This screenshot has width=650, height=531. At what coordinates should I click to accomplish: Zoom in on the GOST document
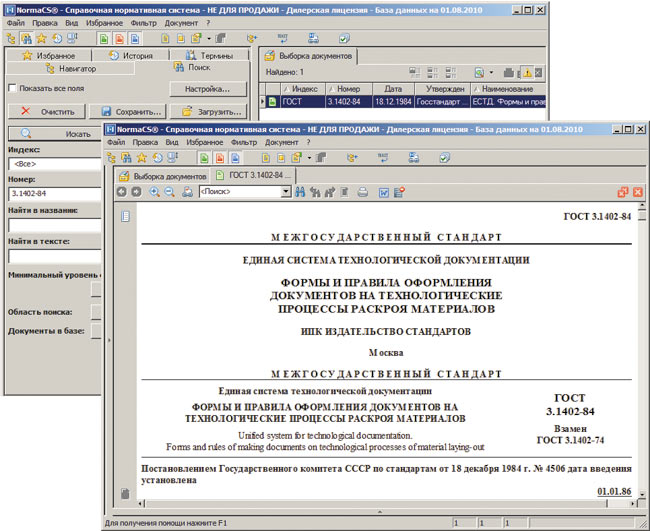coord(155,191)
